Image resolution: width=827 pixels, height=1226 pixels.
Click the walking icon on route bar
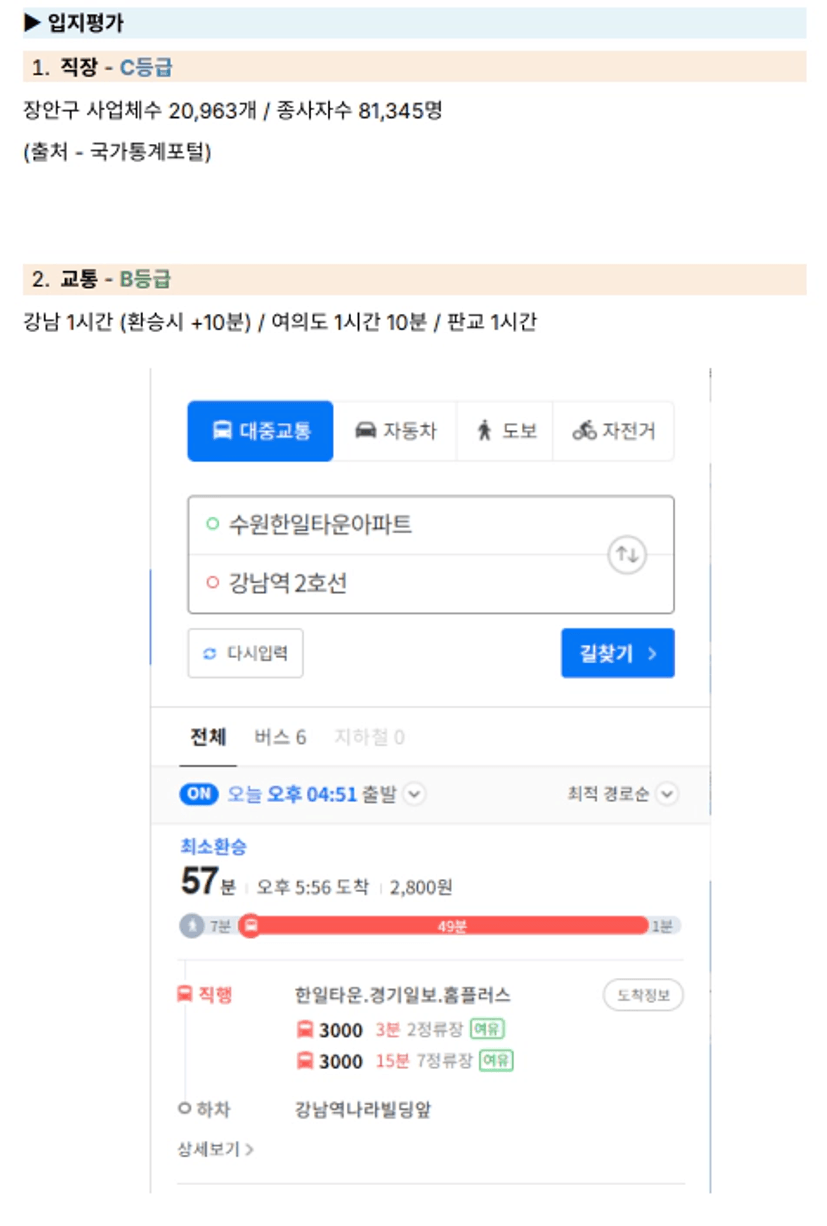coord(191,926)
